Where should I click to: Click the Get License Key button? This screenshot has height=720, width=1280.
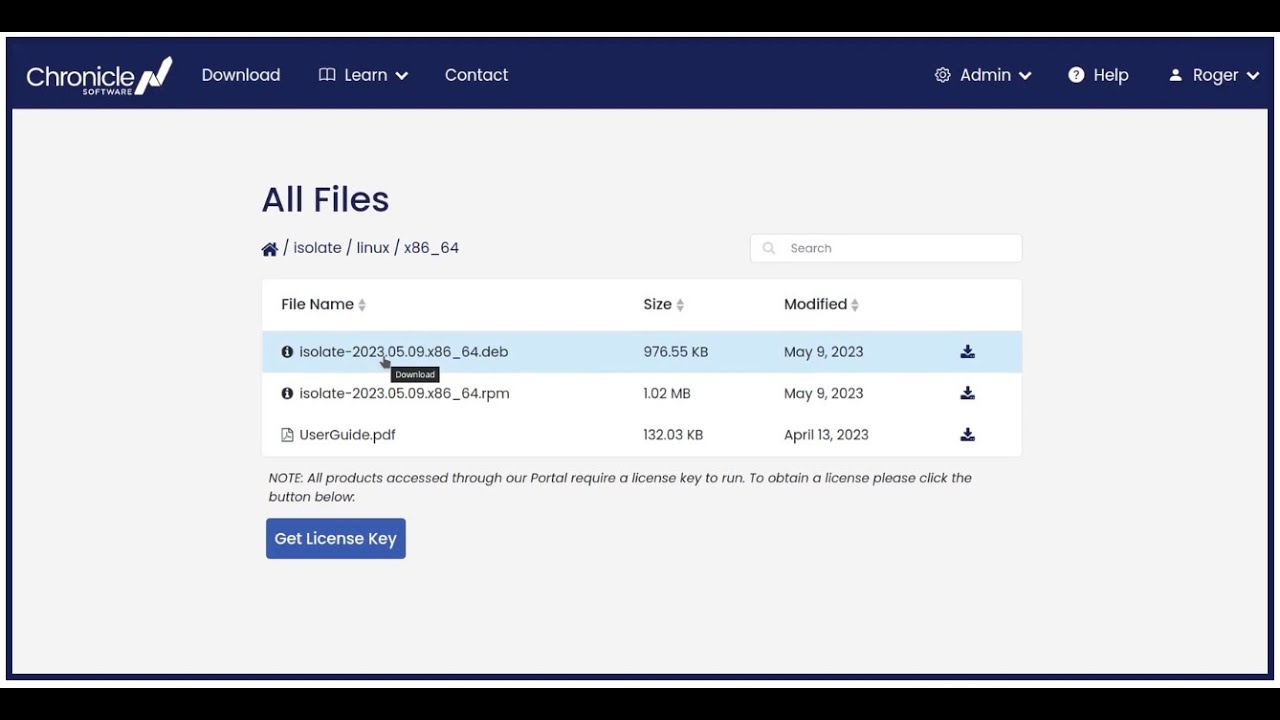tap(336, 538)
